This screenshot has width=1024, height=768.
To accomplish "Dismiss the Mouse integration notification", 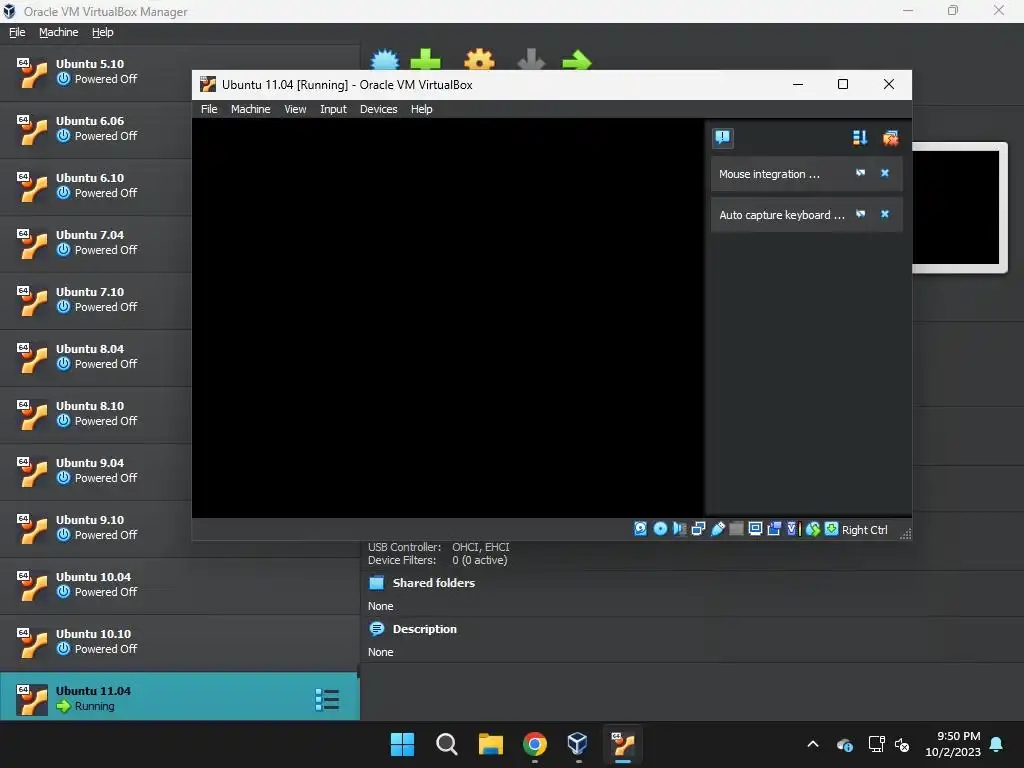I will (885, 173).
